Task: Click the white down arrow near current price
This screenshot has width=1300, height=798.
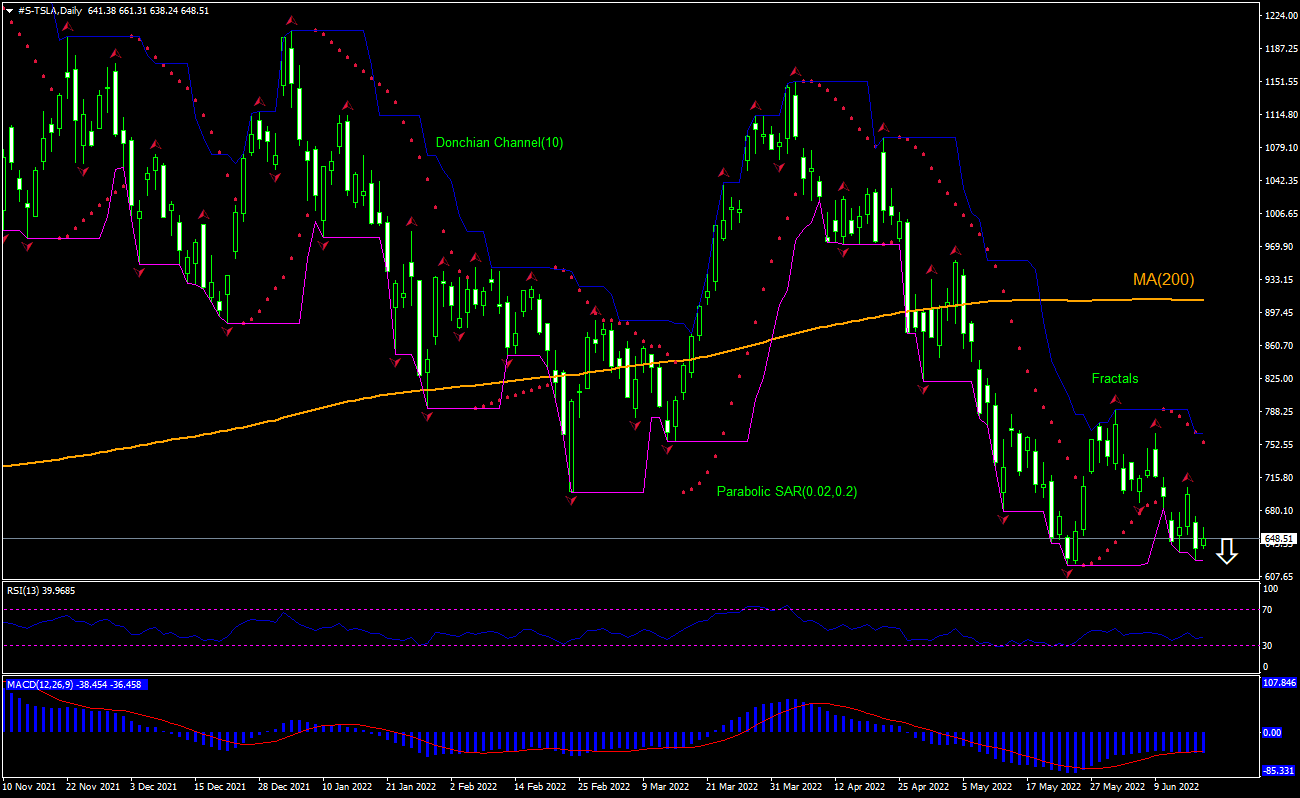Action: point(1227,551)
